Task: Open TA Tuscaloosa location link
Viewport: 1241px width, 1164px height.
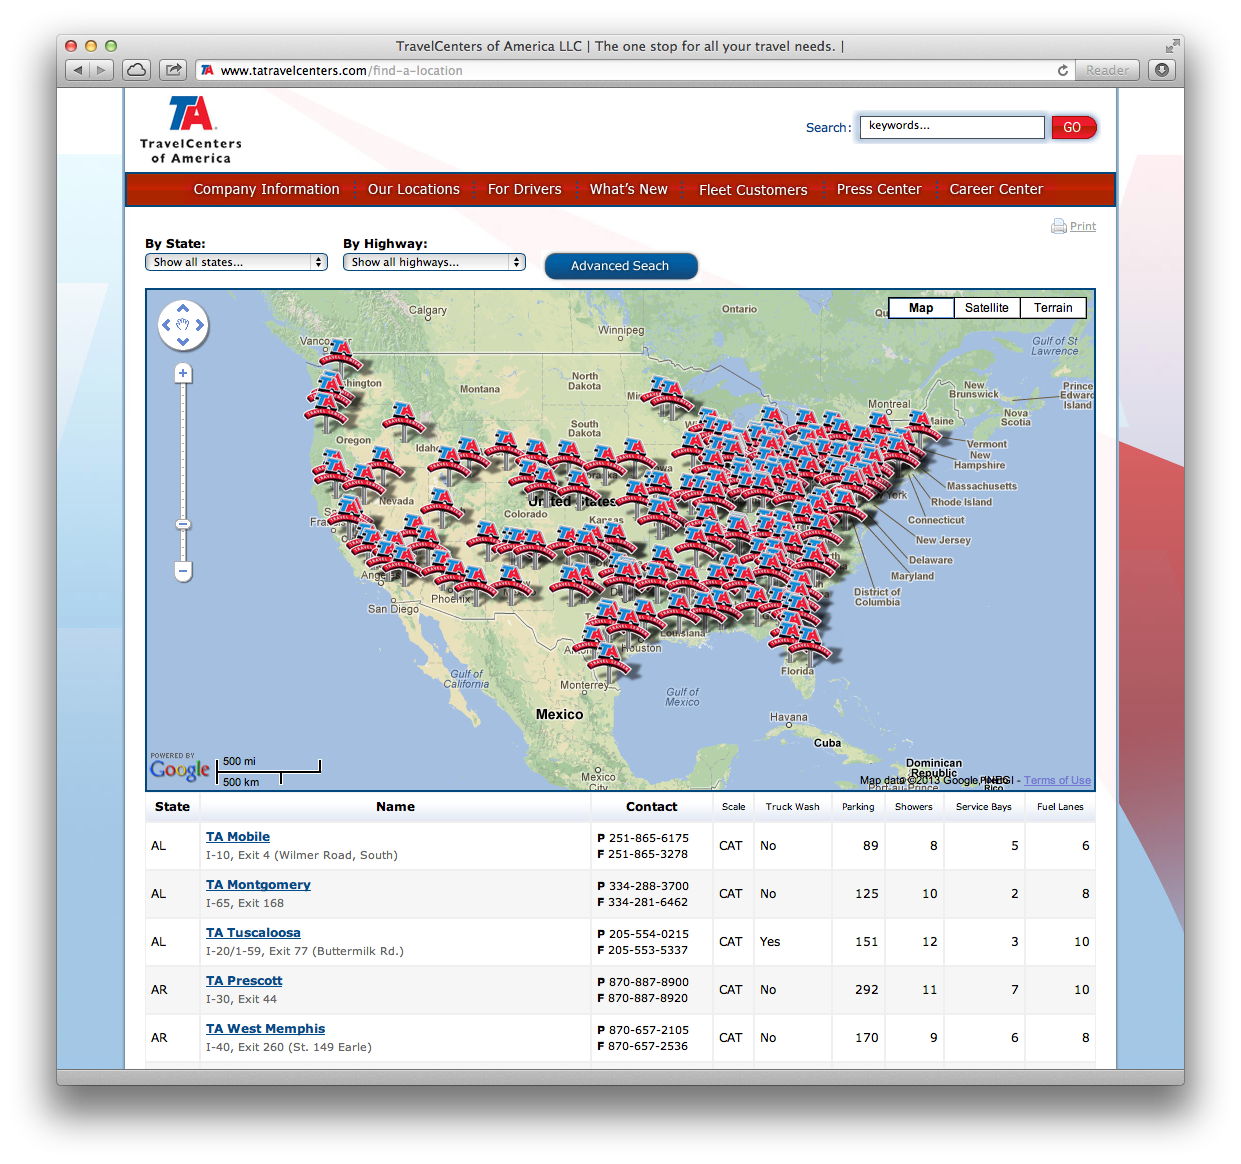Action: click(x=253, y=933)
